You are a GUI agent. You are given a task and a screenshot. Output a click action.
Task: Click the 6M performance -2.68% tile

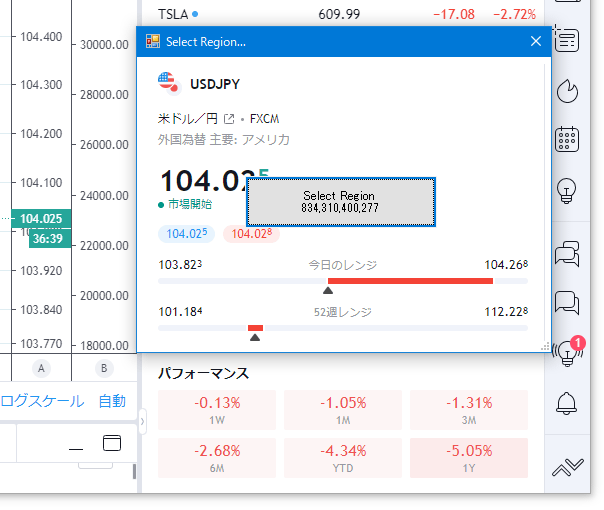pyautogui.click(x=217, y=458)
